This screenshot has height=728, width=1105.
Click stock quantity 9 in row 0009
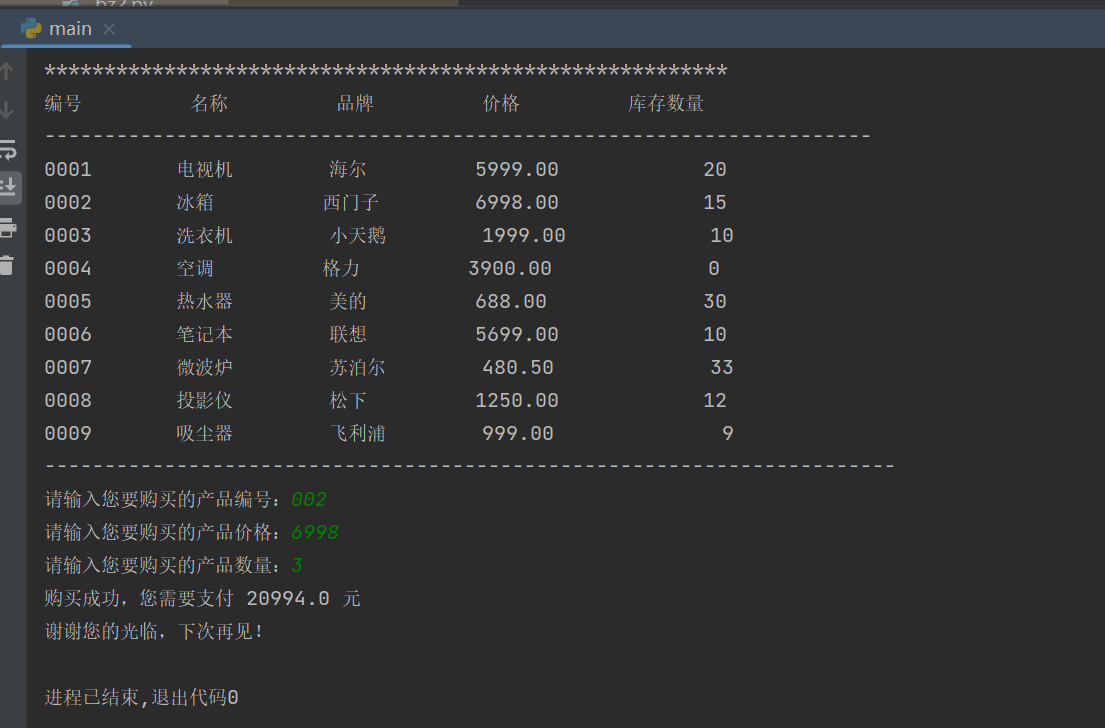[x=728, y=433]
